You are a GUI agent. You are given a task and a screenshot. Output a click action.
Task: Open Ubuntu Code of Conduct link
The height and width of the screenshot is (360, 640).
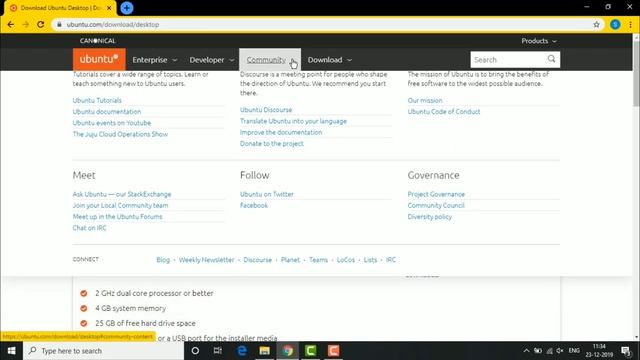coord(444,111)
